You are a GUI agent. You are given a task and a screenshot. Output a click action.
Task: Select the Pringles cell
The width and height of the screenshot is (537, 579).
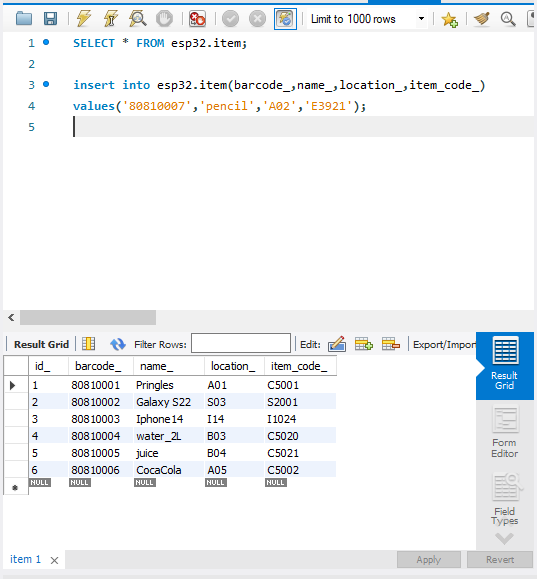click(169, 385)
